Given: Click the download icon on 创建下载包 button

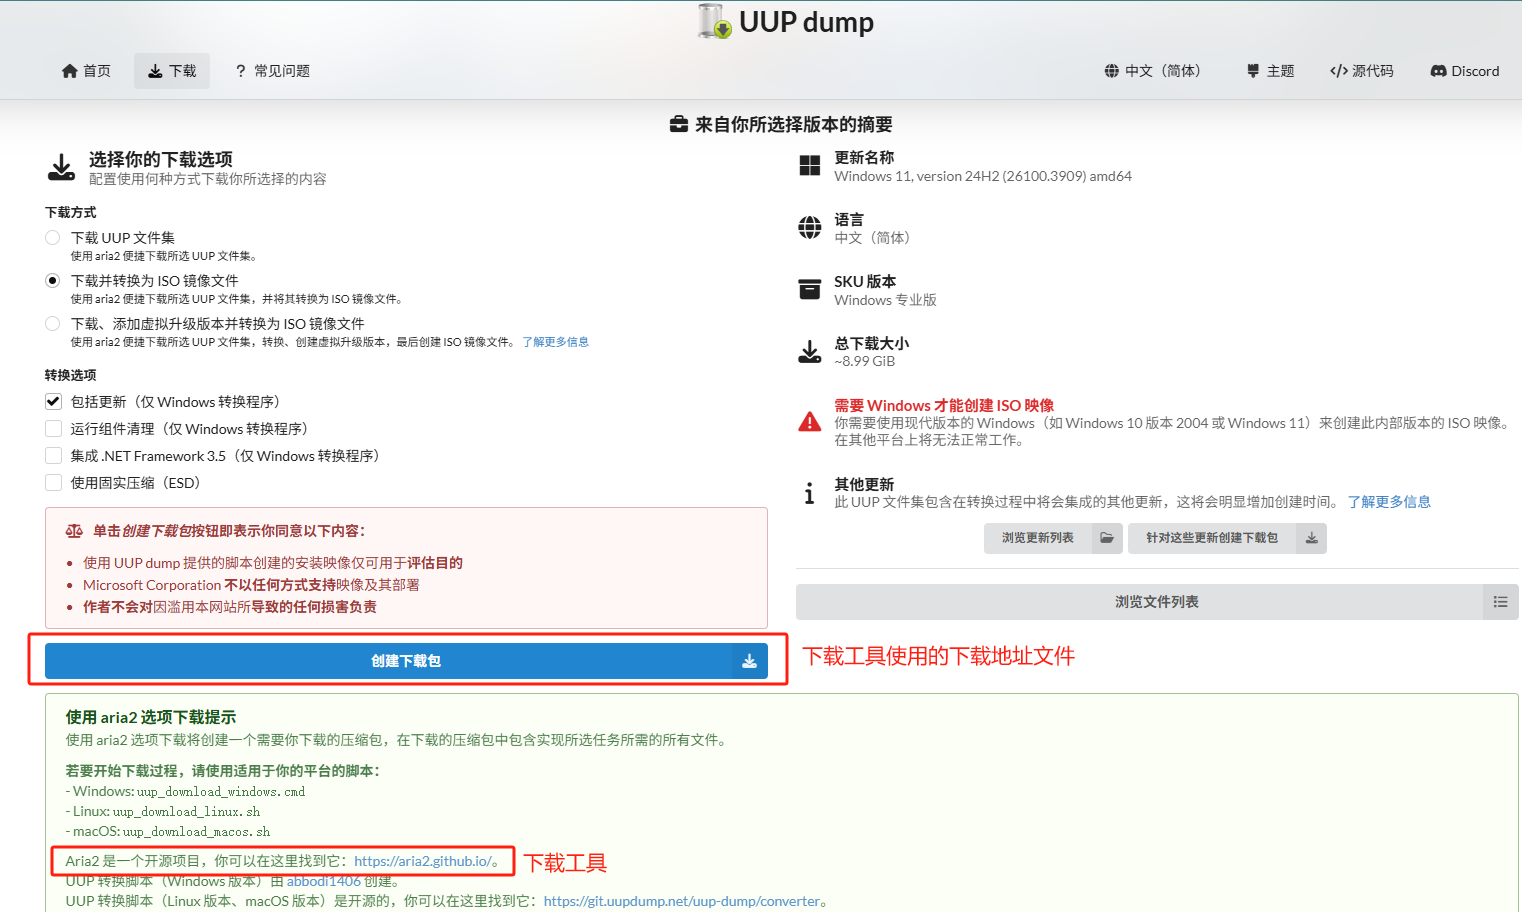Looking at the screenshot, I should pos(749,661).
